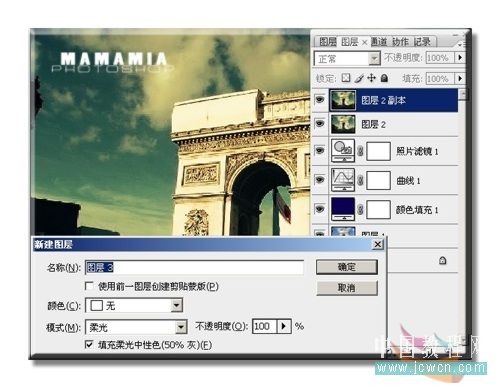
Task: Hide the 图层 2 layer
Action: (320, 124)
